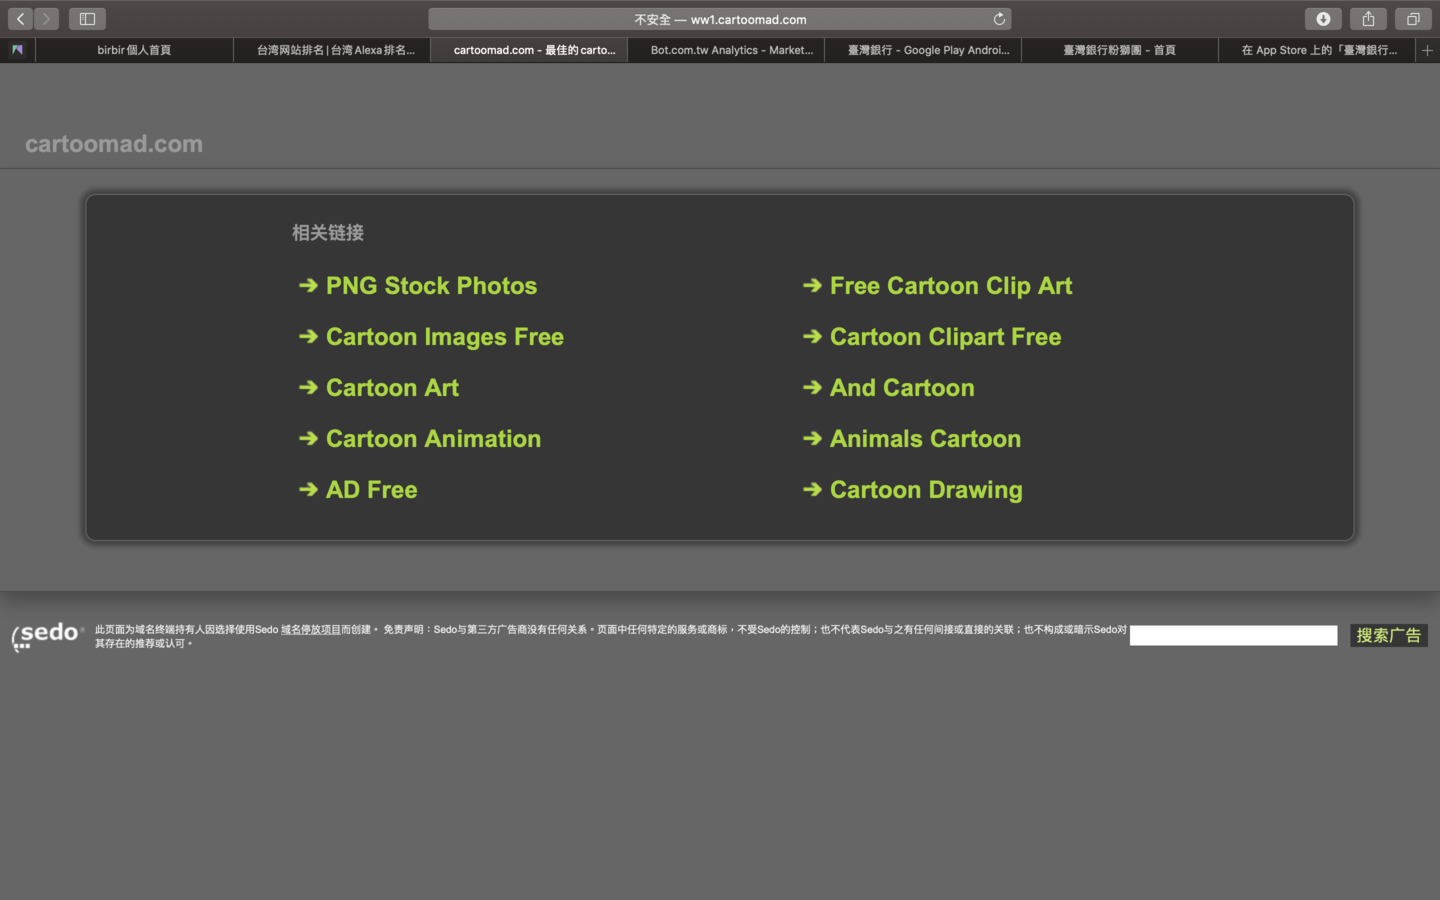Image resolution: width=1440 pixels, height=900 pixels.
Task: Open the Cartoon Images Free link
Action: pyautogui.click(x=445, y=337)
